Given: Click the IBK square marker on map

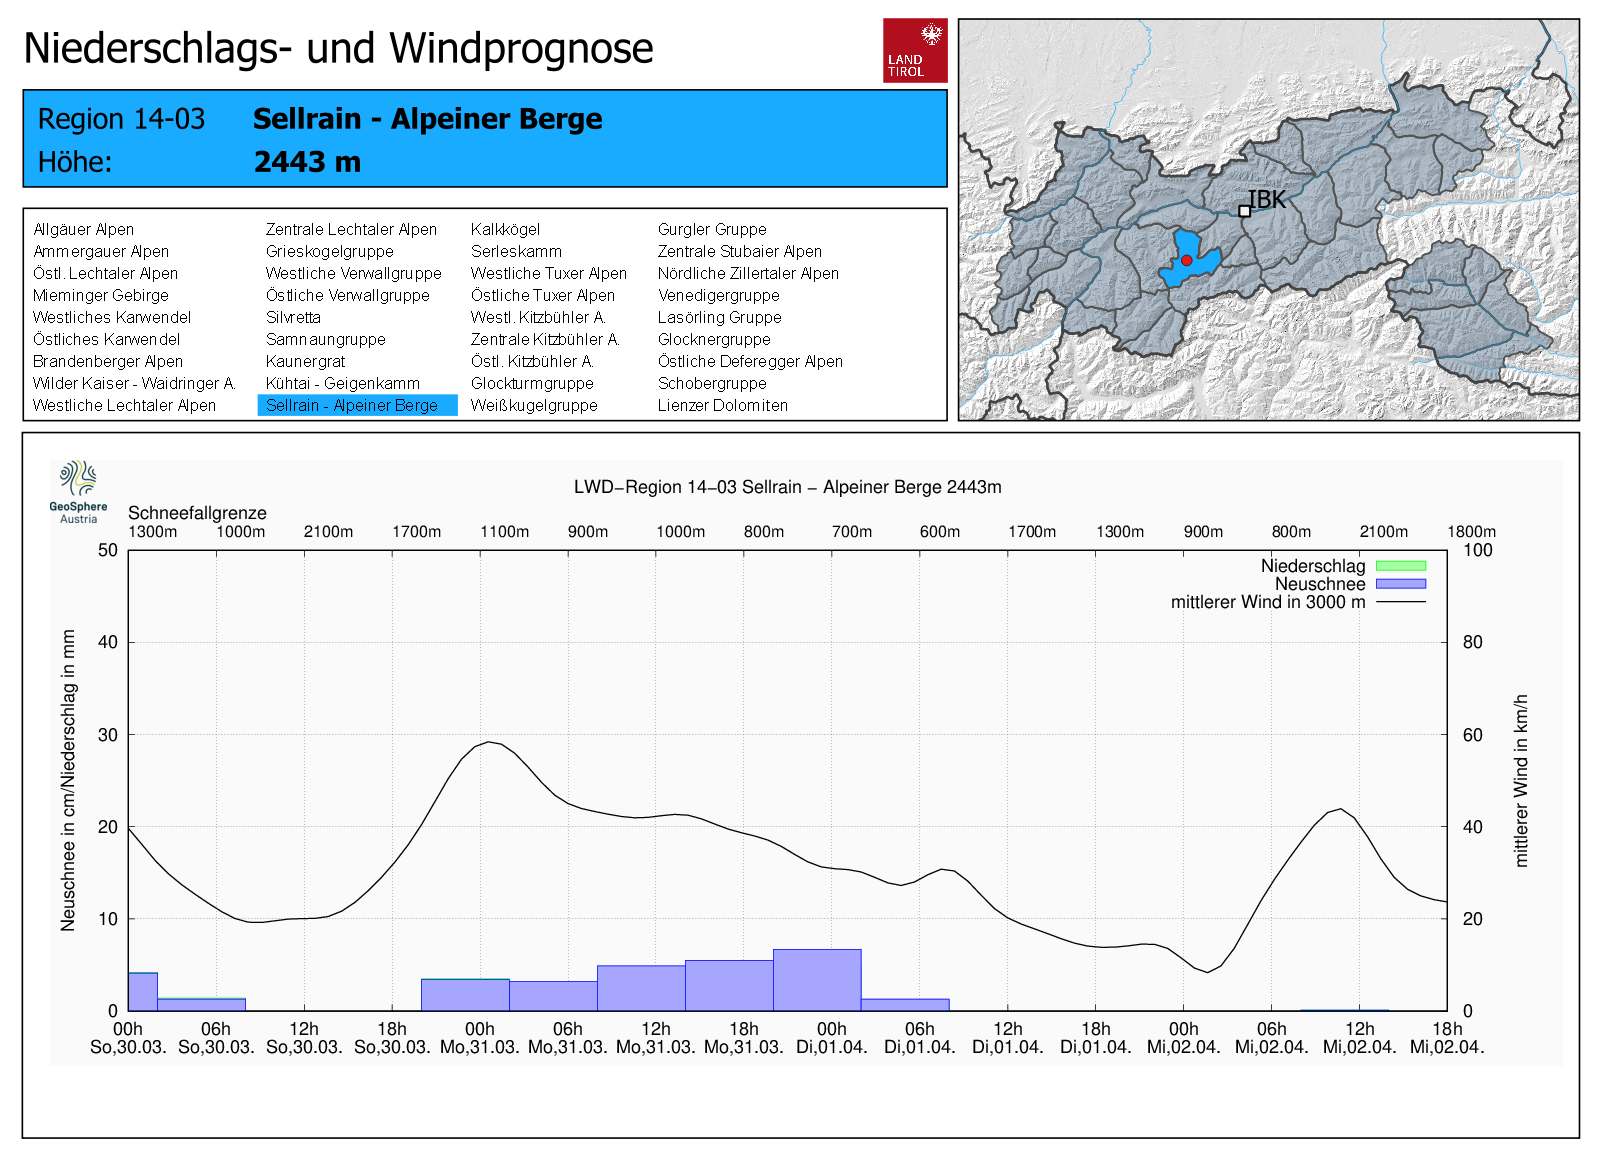Looking at the screenshot, I should click(1244, 211).
